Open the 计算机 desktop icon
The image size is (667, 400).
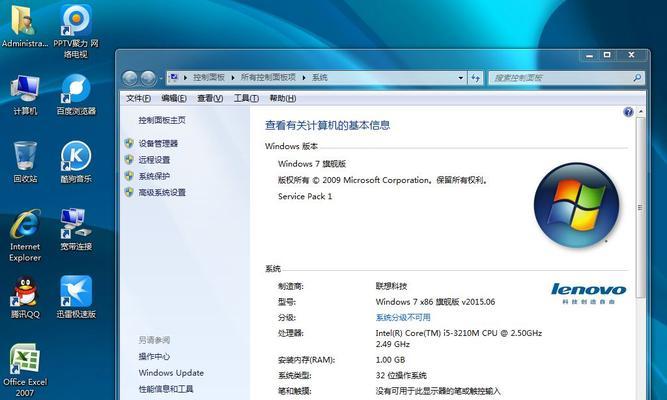tap(25, 94)
